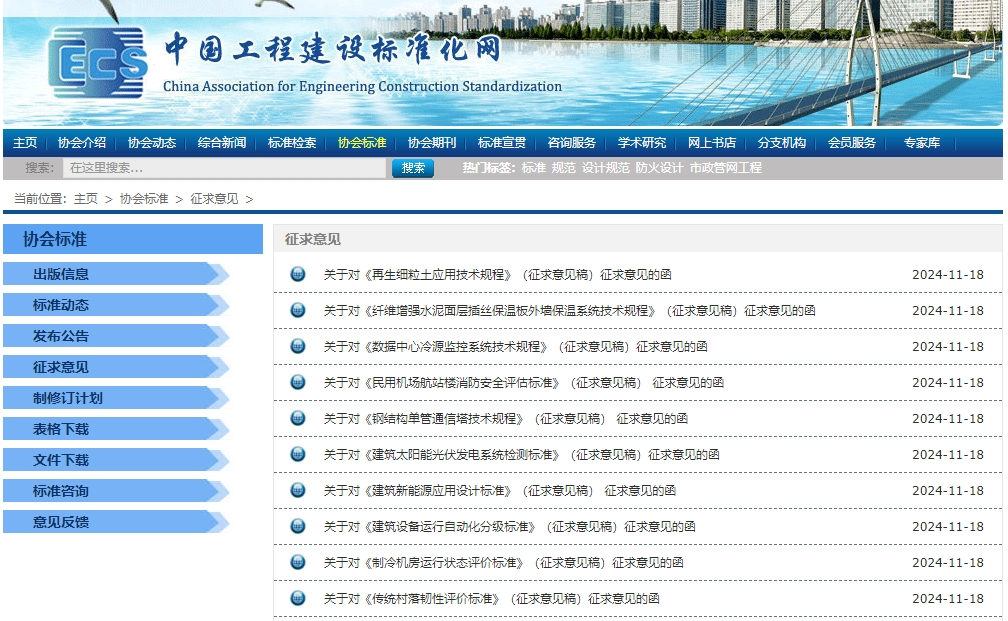Click bullet icon beside 建筑新能源应用设计标准 entry

point(297,490)
